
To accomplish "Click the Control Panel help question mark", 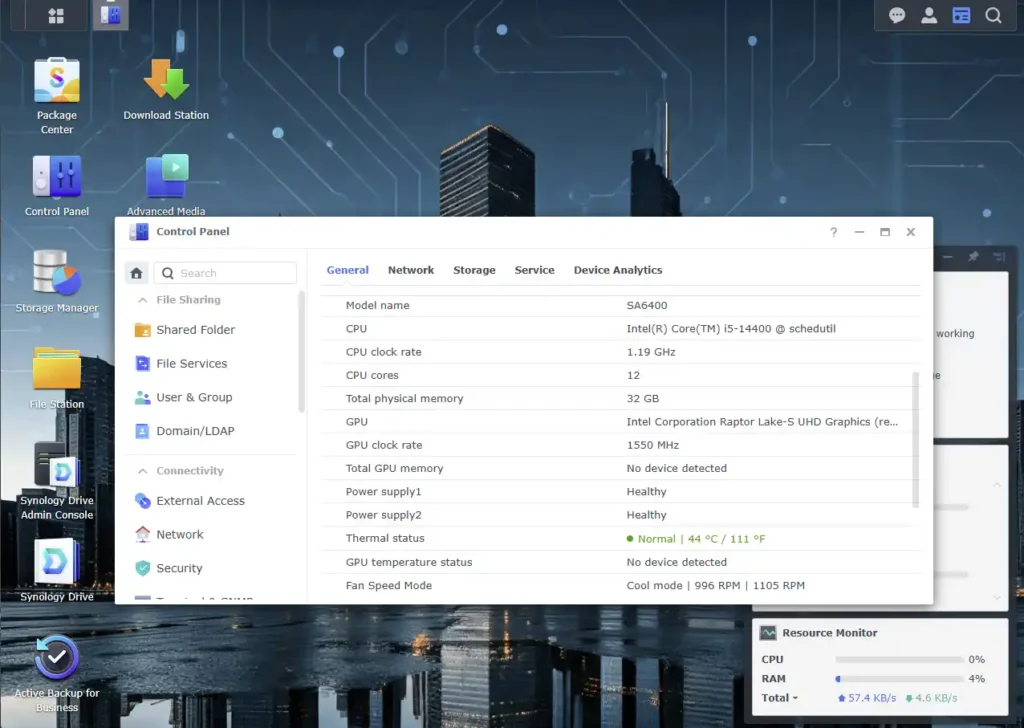I will [x=834, y=232].
